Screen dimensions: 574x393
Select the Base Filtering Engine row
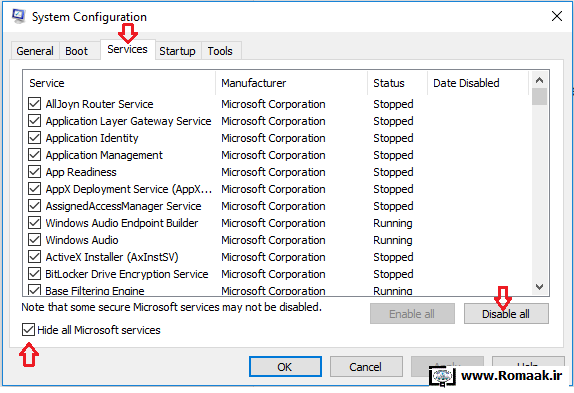277,291
